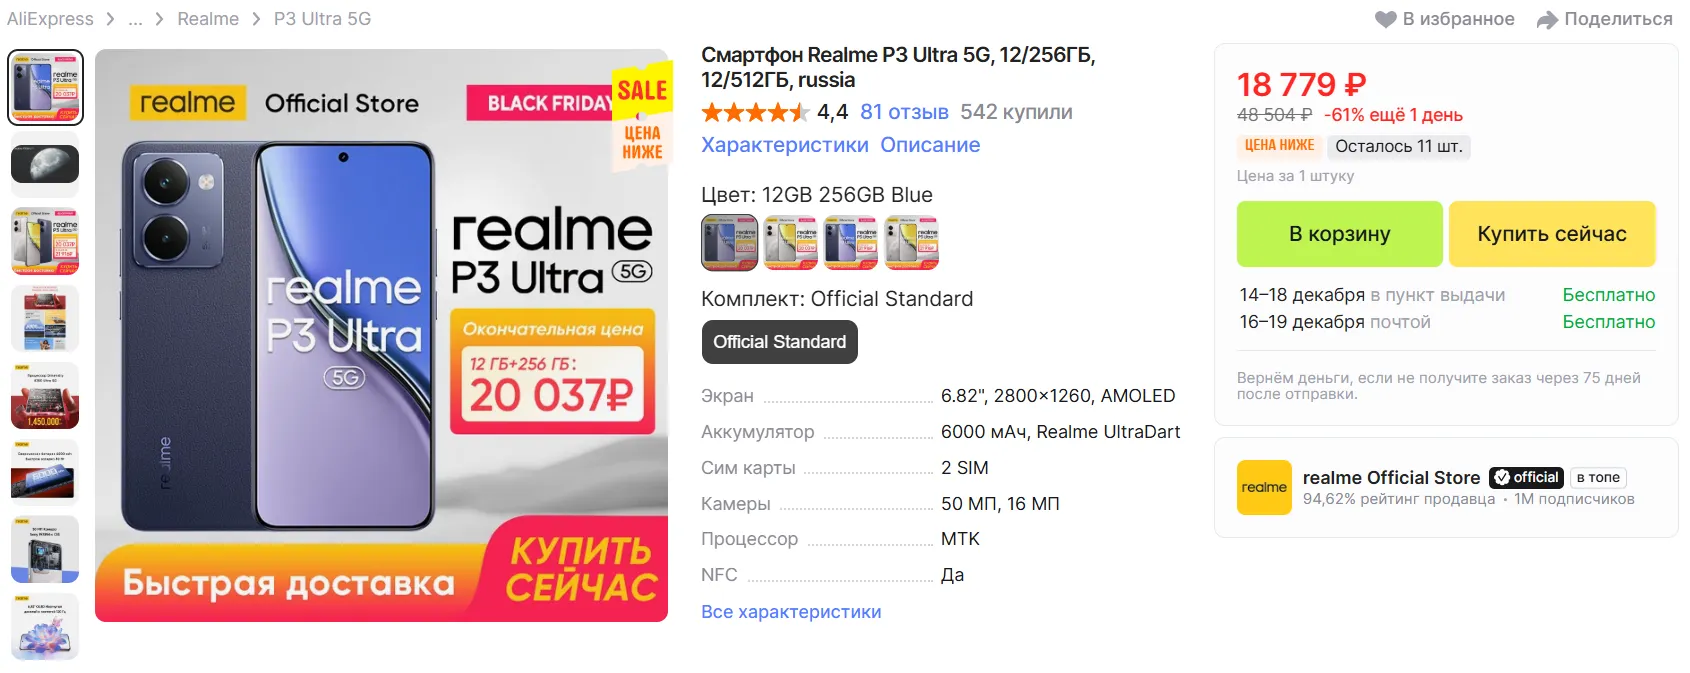
Task: Jump to the Описание section
Action: point(930,145)
